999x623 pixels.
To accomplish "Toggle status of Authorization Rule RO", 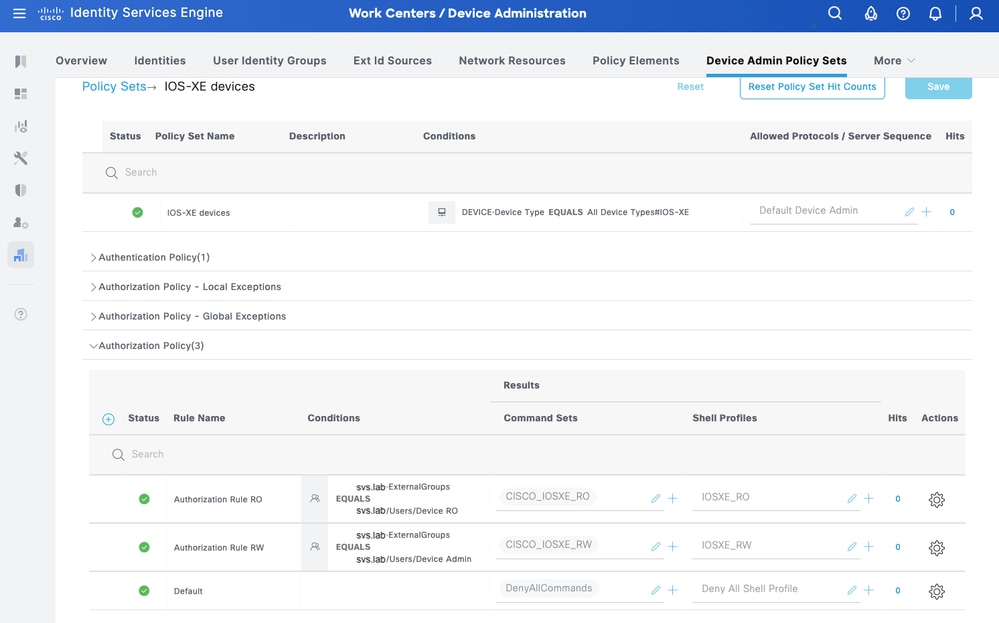I will 144,499.
